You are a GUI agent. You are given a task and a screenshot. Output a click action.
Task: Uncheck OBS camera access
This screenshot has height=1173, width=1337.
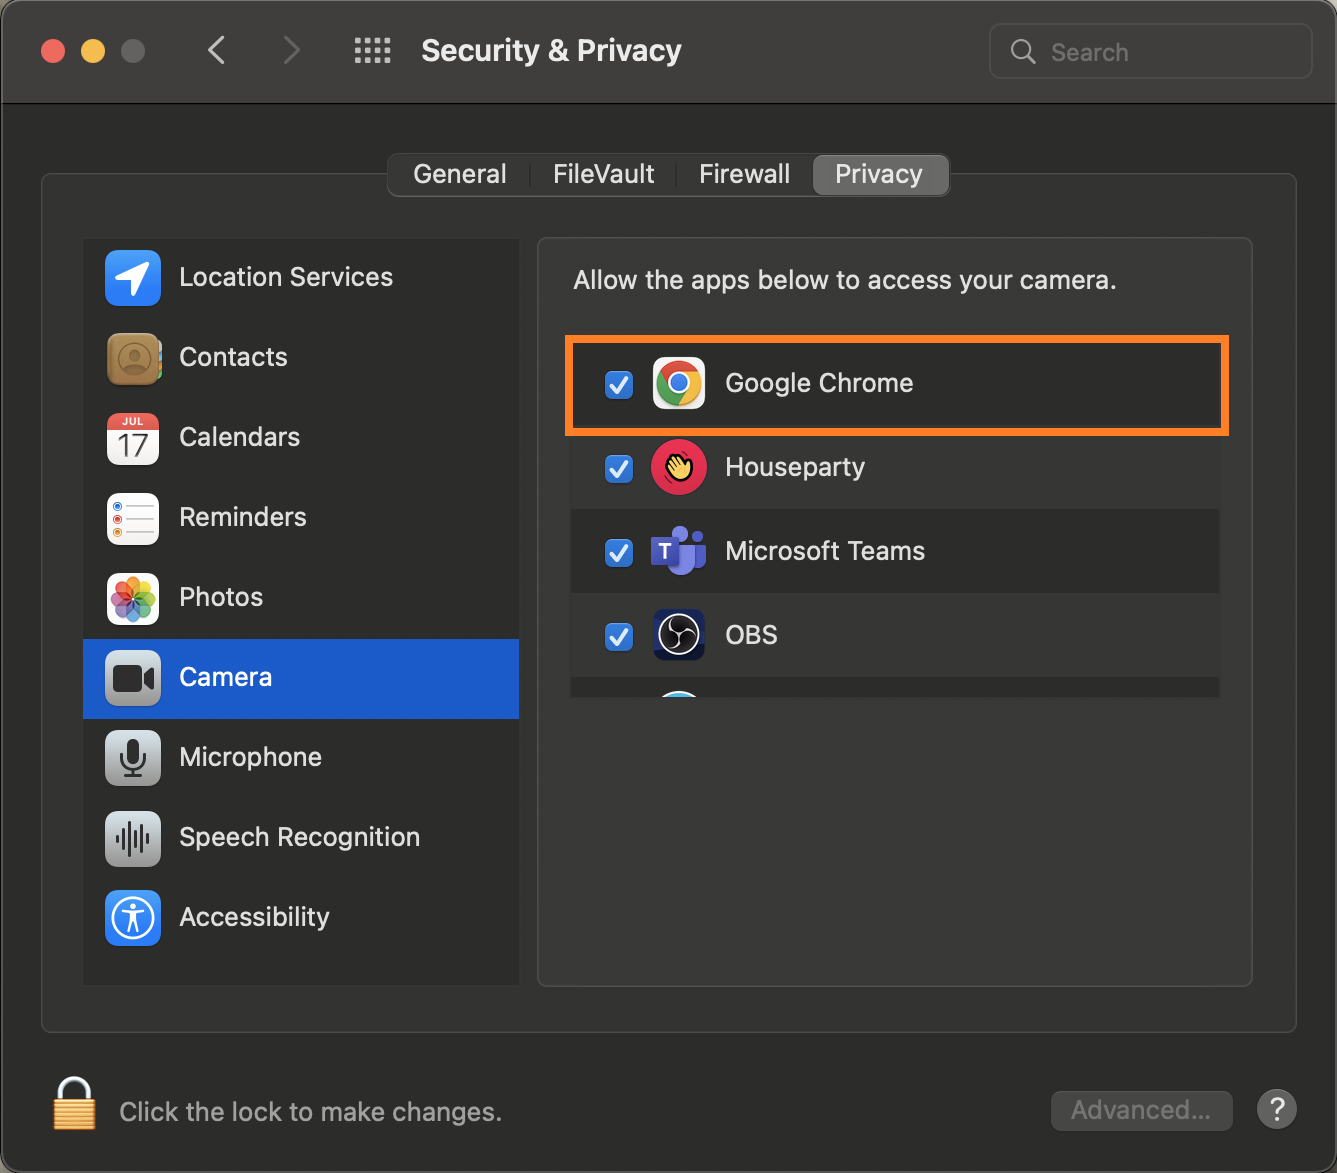click(619, 636)
